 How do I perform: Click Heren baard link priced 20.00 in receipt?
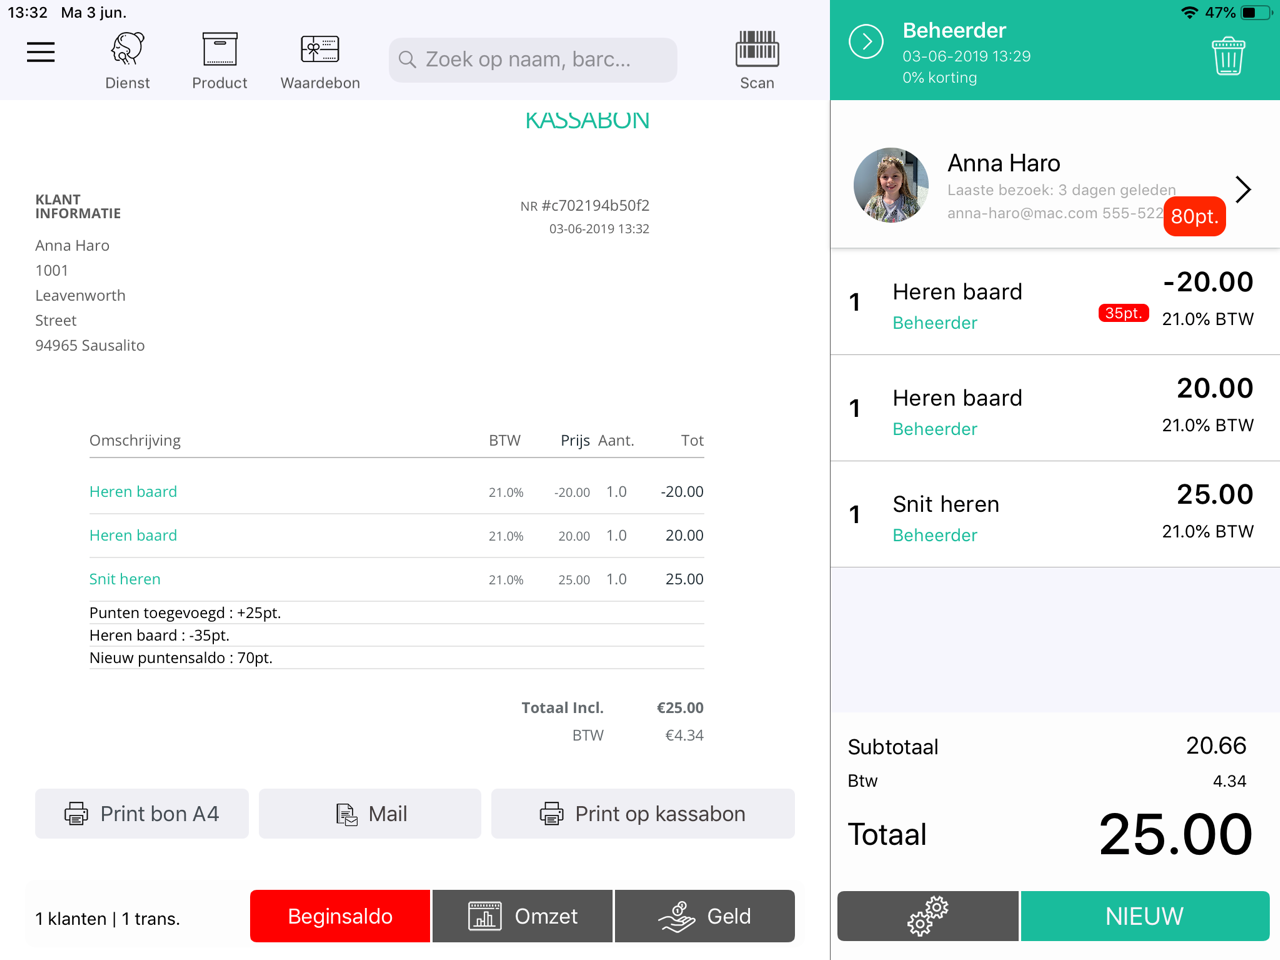133,536
